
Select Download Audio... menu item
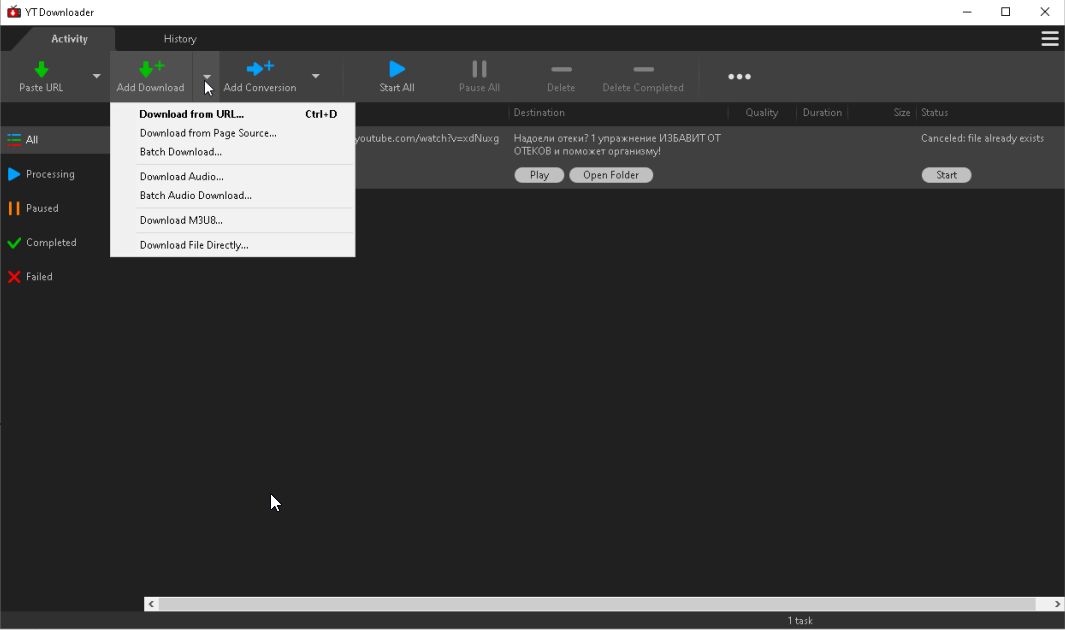232,177
